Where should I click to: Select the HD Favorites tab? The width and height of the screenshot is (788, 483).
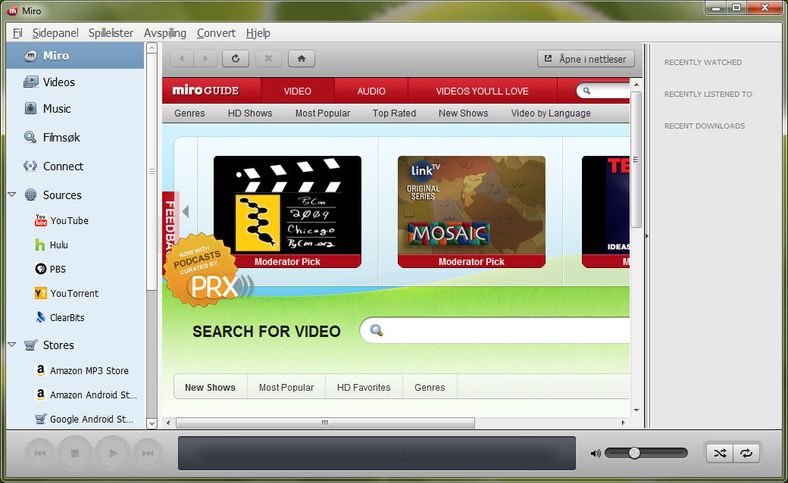[363, 388]
